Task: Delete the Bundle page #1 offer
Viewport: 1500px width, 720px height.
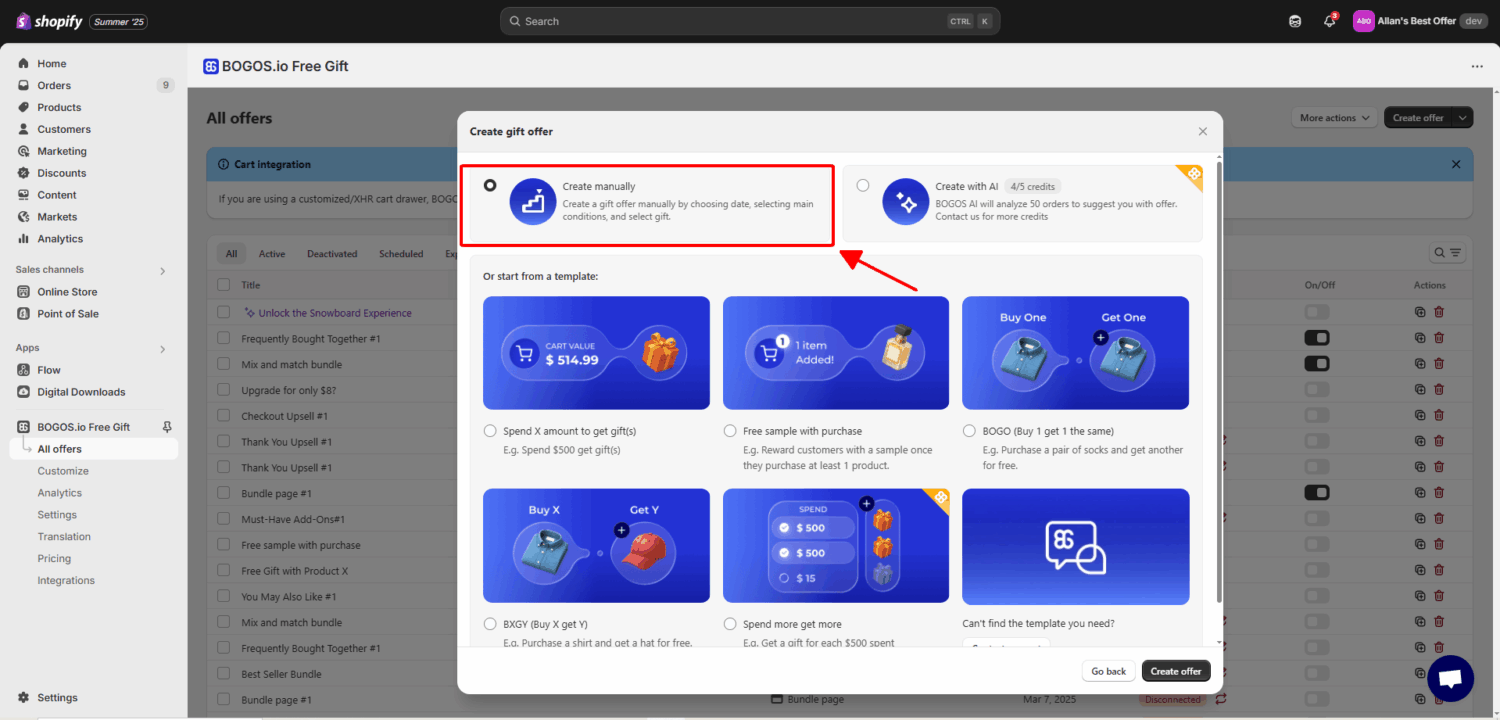Action: pyautogui.click(x=1439, y=493)
